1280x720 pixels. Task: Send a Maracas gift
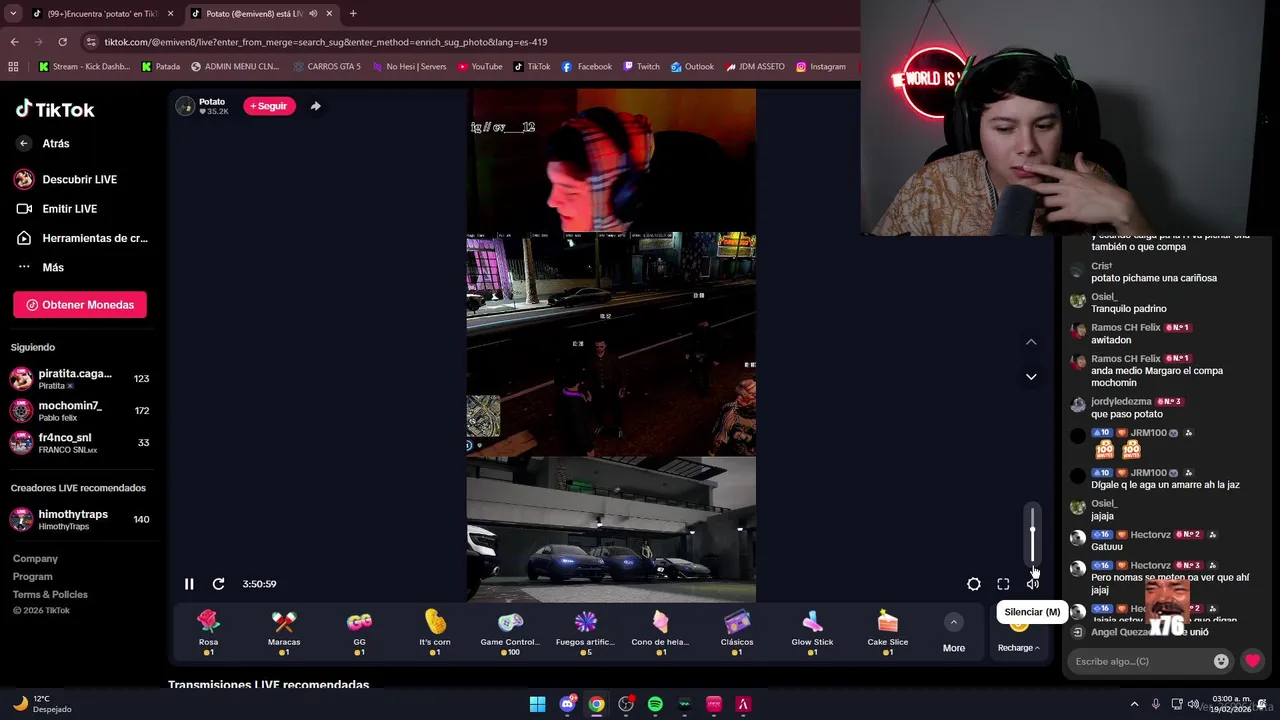point(284,632)
